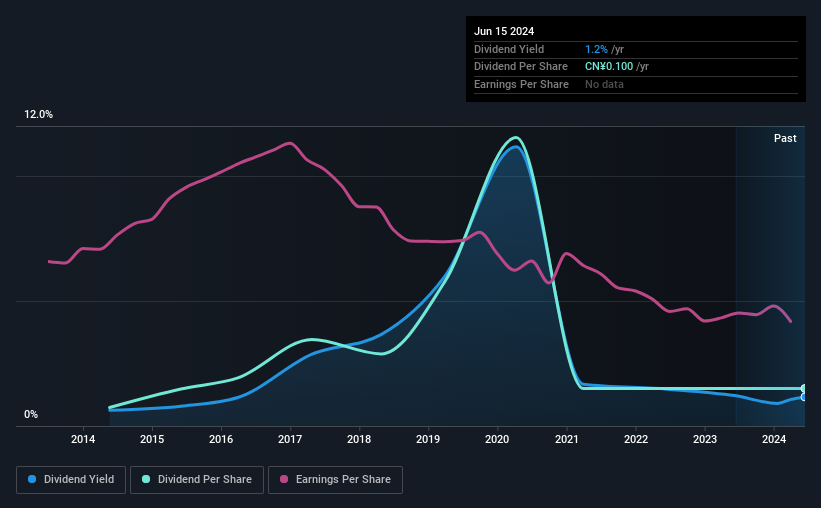Toggle the Earnings Per Share legend button

335,480
